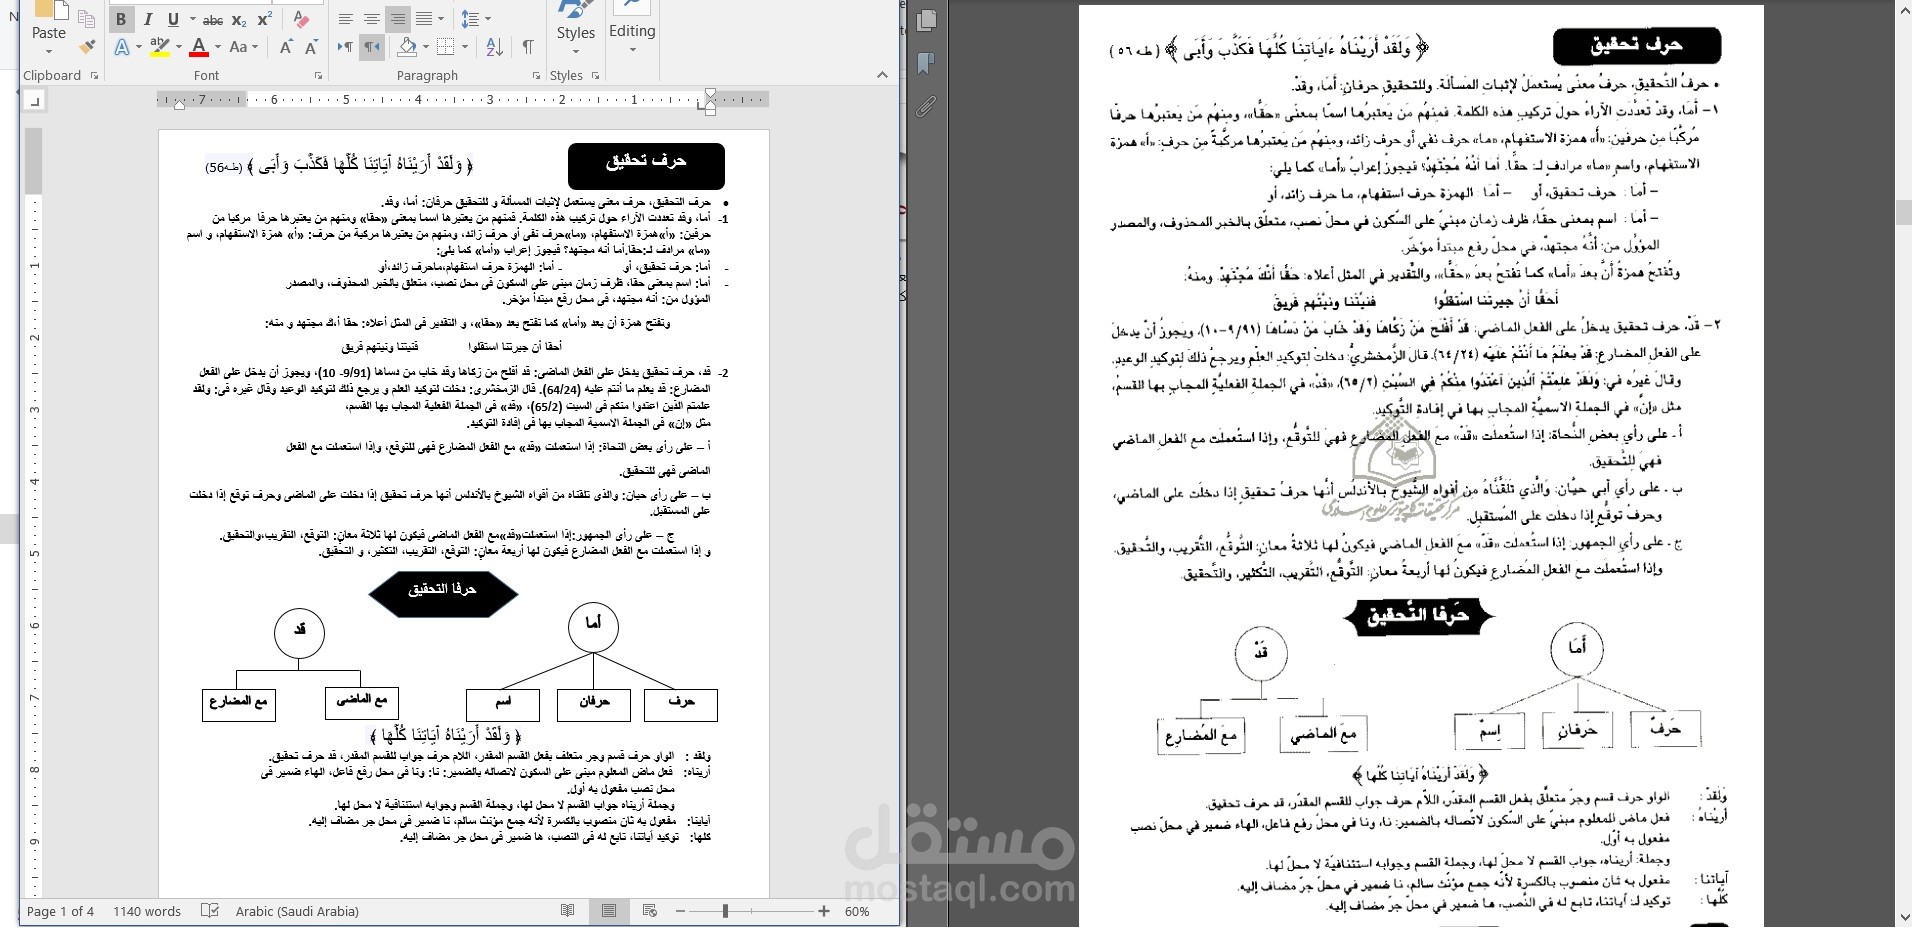Click the Copy icon in Clipboard
The width and height of the screenshot is (1920, 928).
click(87, 19)
